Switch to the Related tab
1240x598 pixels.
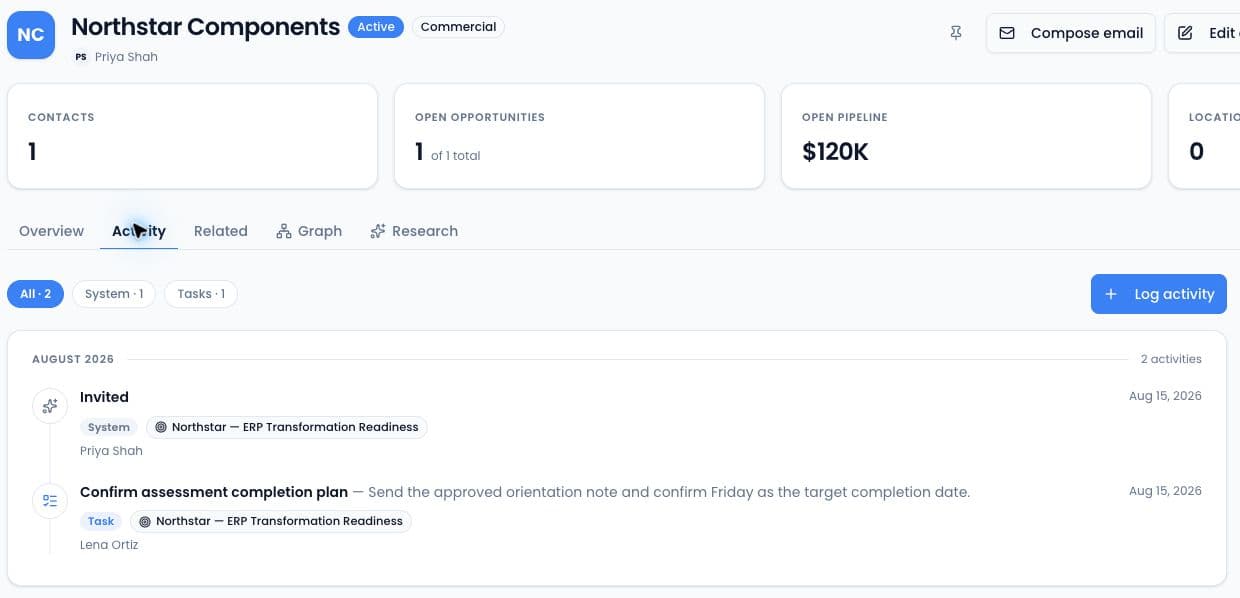221,231
